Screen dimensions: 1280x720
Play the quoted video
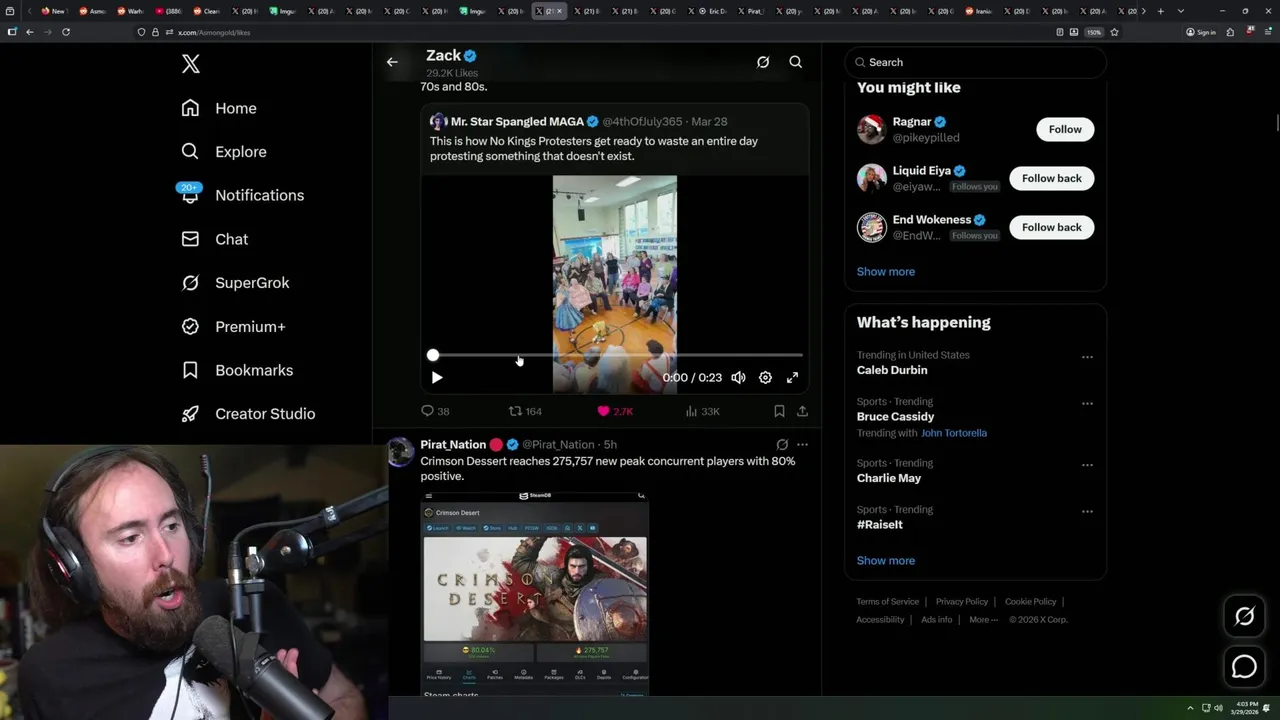[x=437, y=378]
